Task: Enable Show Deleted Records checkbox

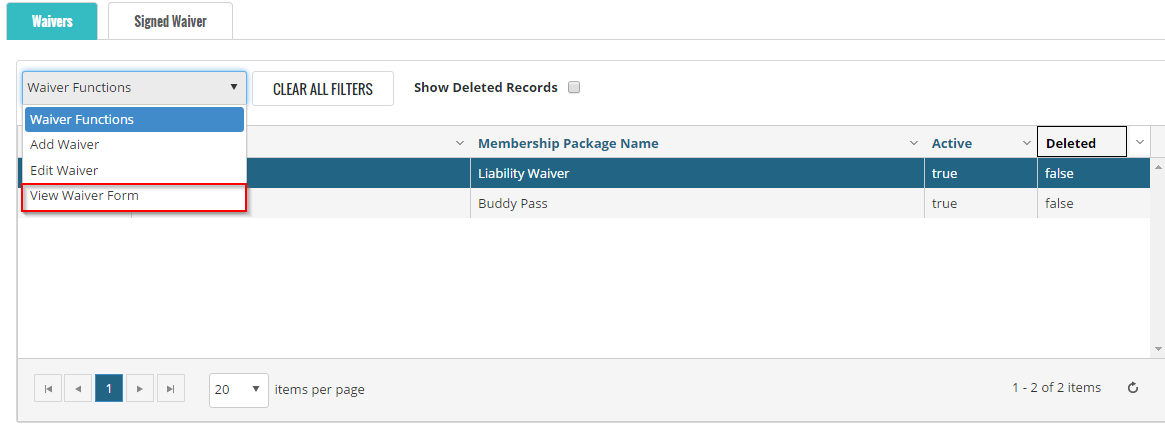Action: 574,87
